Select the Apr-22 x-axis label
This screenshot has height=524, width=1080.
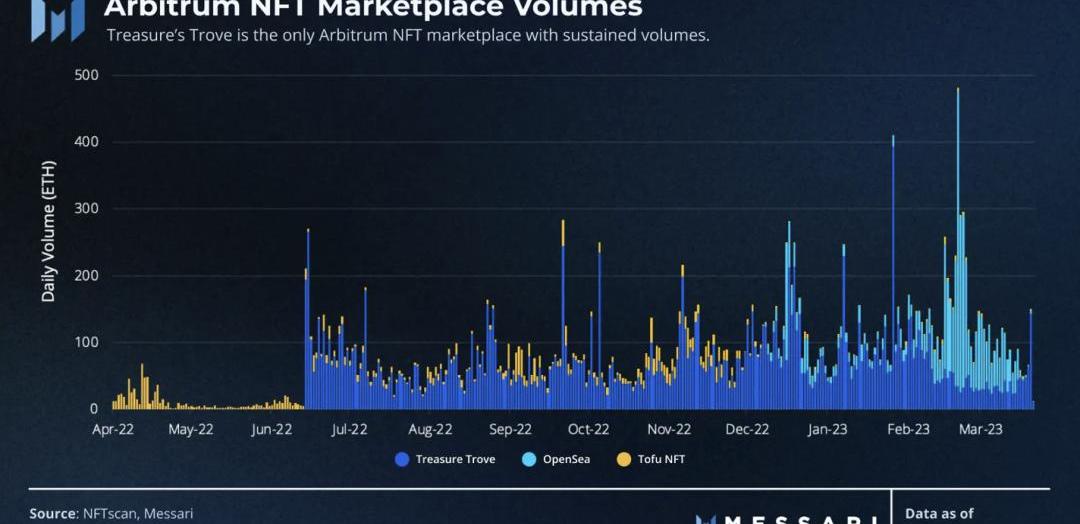[x=111, y=430]
